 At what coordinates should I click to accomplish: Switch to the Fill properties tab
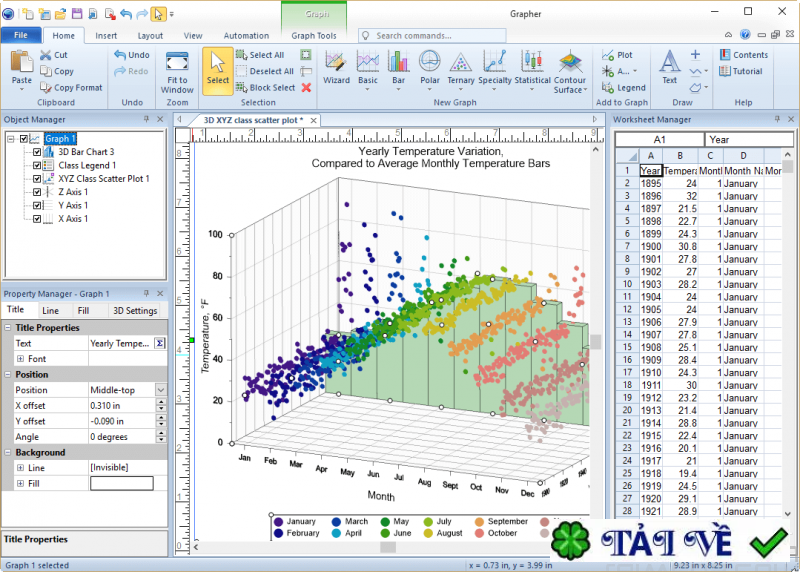[83, 311]
